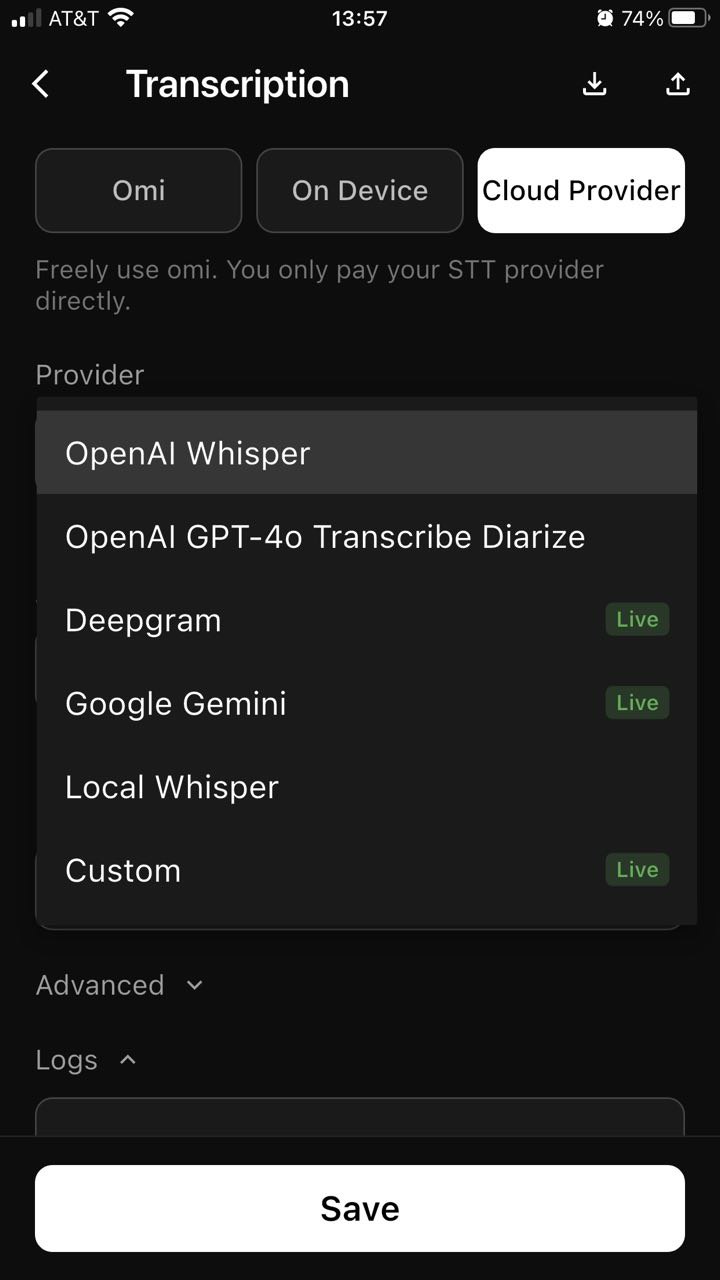The height and width of the screenshot is (1280, 720).
Task: Tap the alarm clock status icon
Action: 604,18
